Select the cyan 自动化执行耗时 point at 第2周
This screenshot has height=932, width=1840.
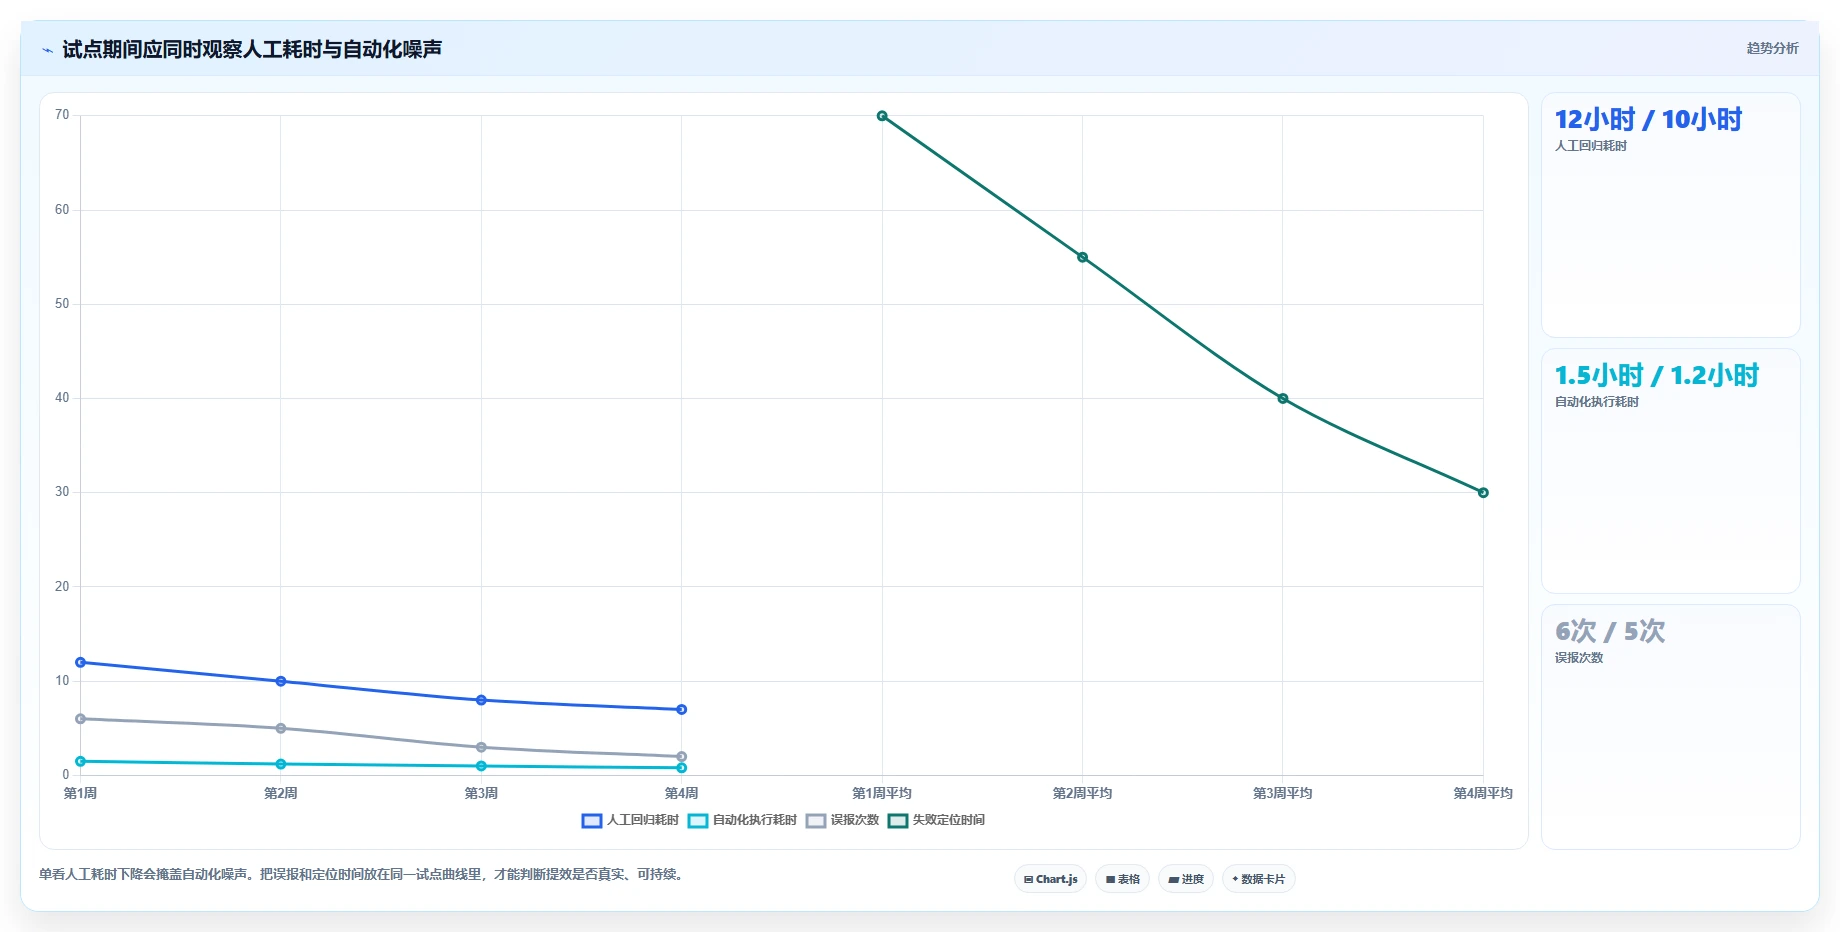pyautogui.click(x=281, y=764)
